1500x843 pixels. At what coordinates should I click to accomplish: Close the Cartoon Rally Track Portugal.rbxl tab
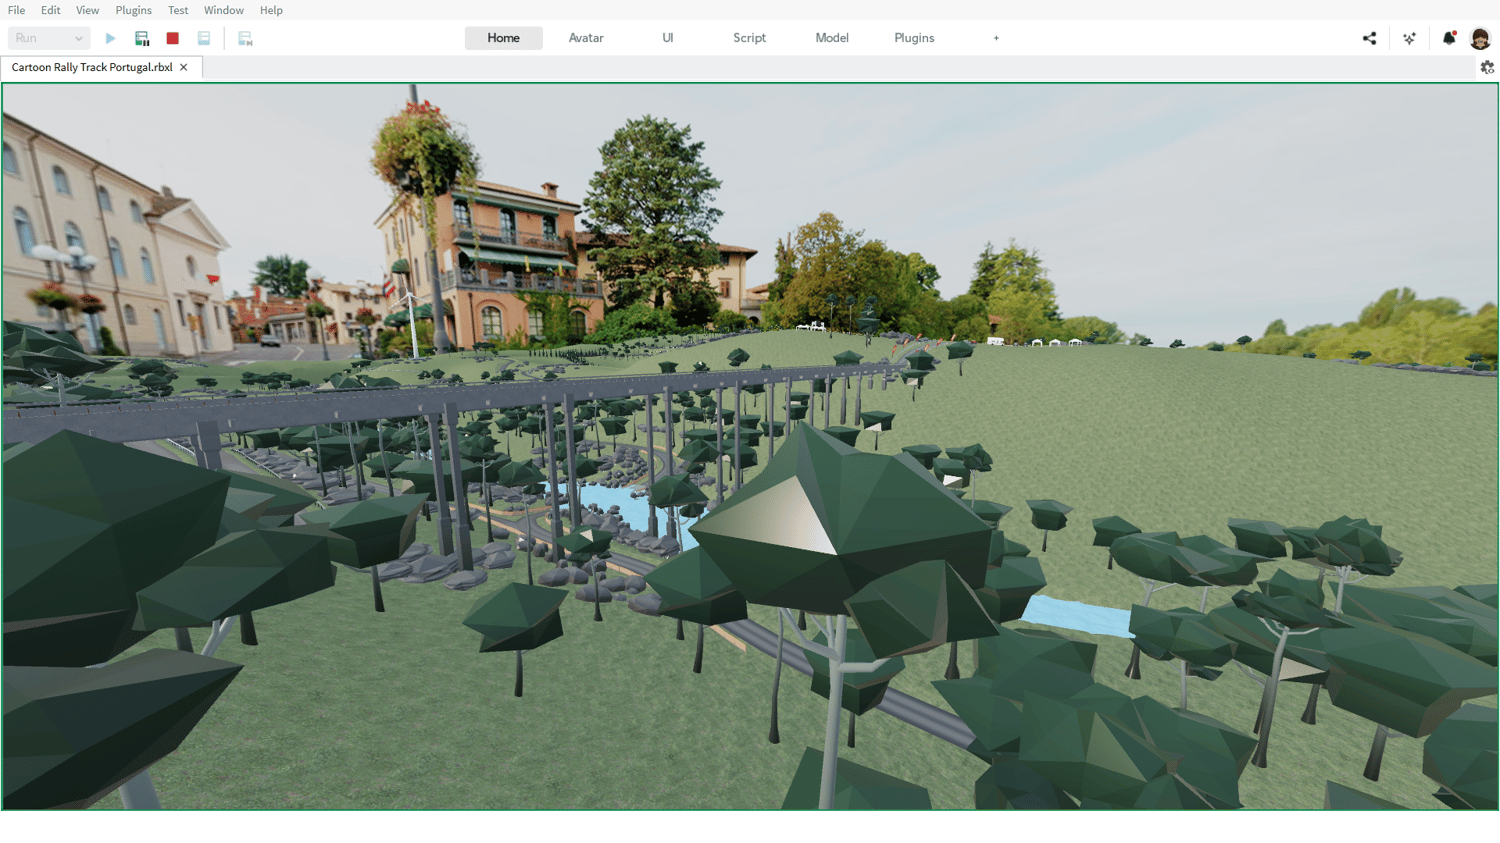183,67
